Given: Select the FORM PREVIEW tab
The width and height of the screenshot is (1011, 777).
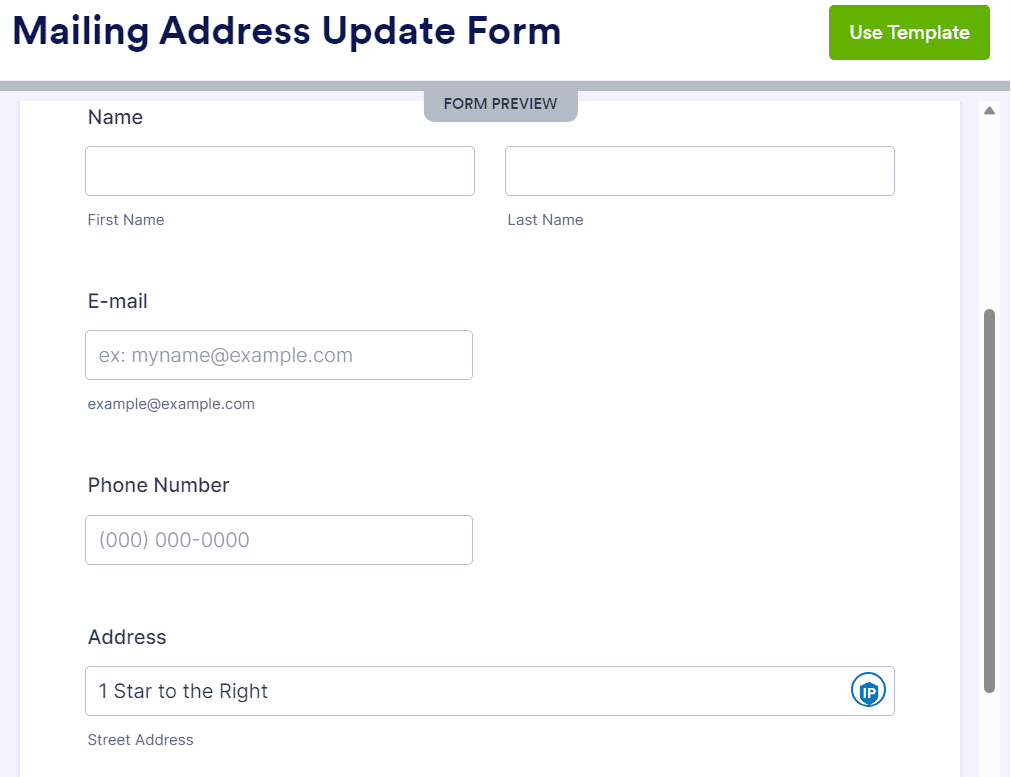Looking at the screenshot, I should coord(500,104).
